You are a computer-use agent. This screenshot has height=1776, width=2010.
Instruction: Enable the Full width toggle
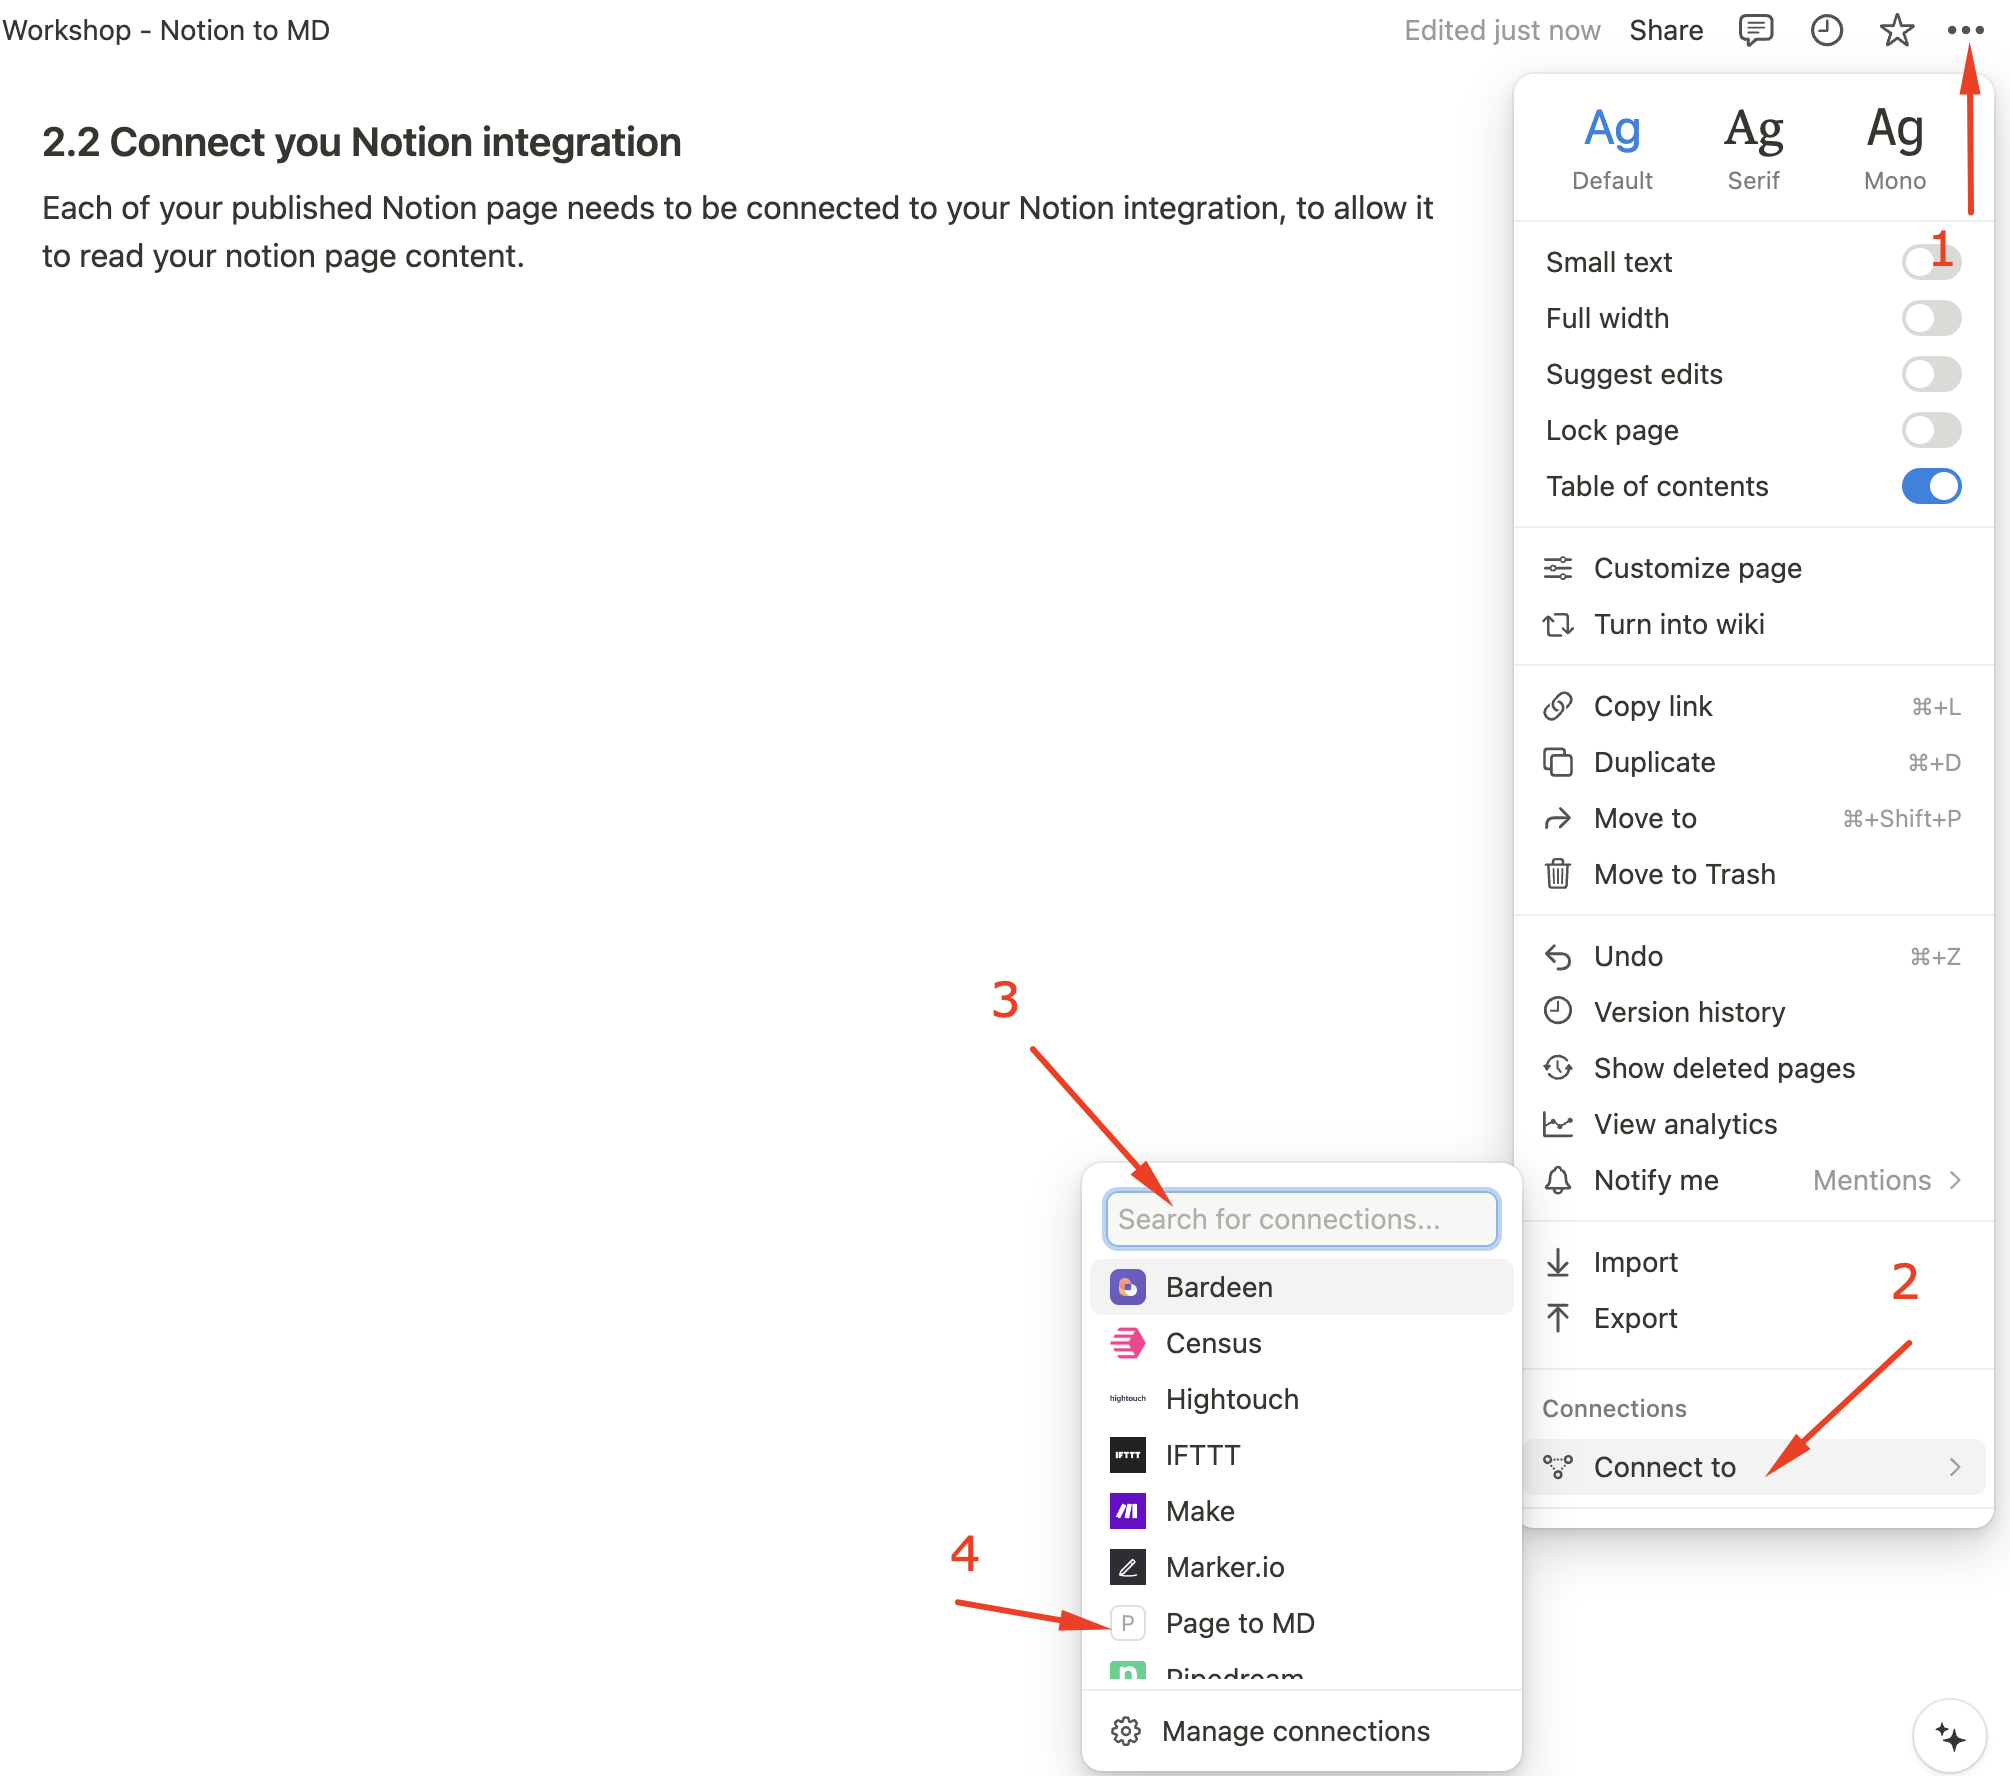[1930, 318]
